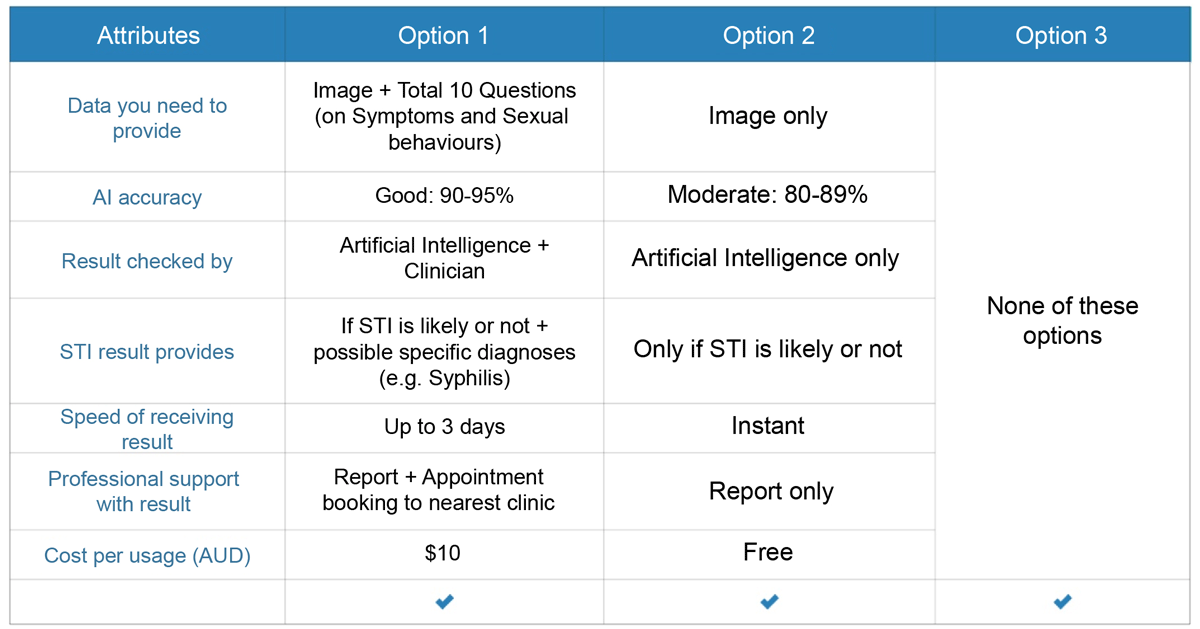Select the 'None of these options' cell
The image size is (1200, 629).
1062,321
